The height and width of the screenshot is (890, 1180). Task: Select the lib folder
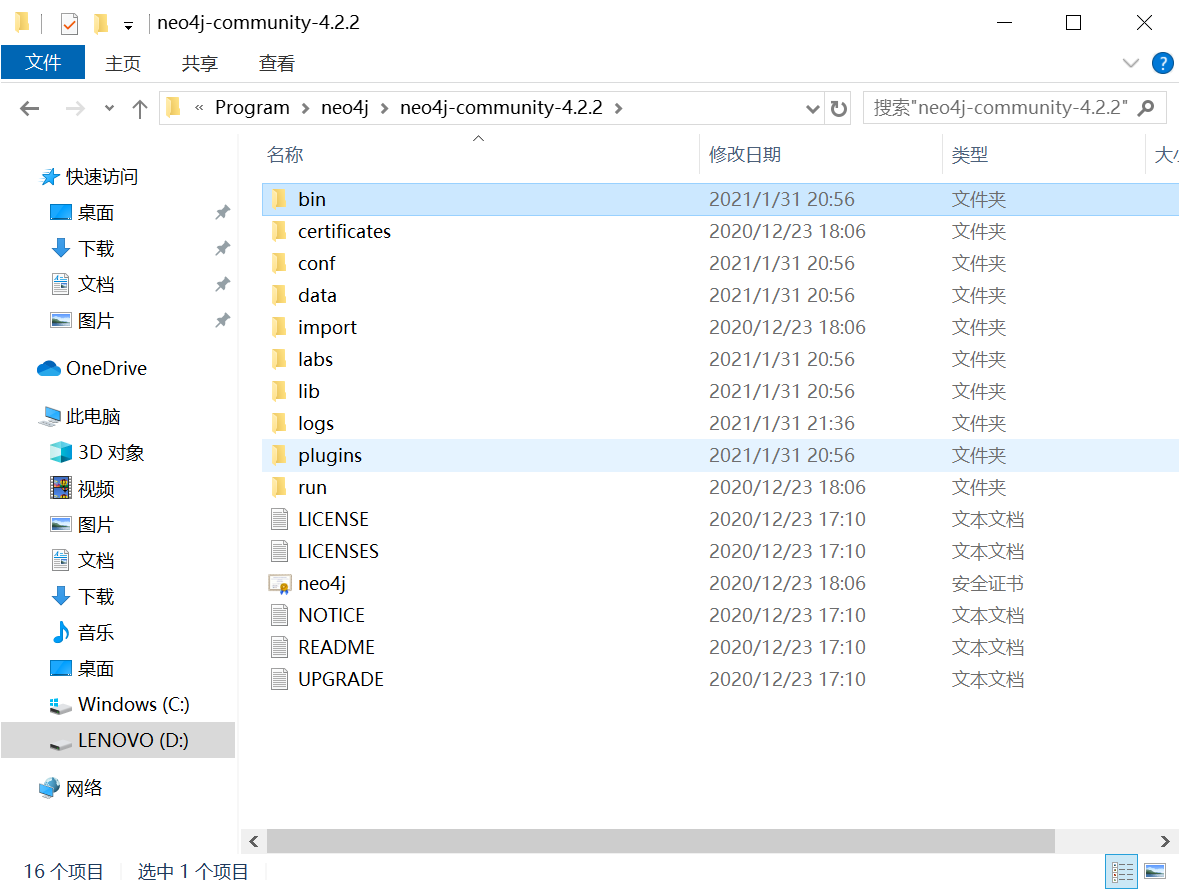tap(719, 391)
